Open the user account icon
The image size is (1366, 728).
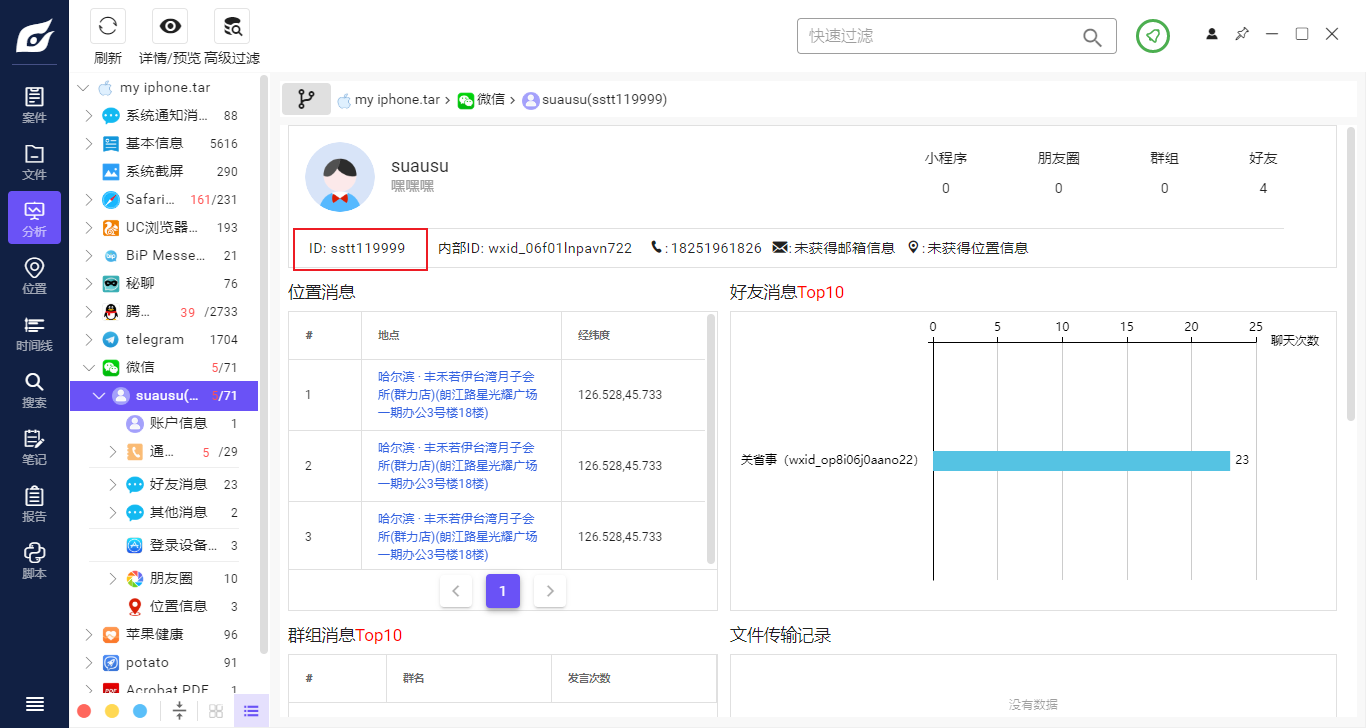pos(1212,34)
